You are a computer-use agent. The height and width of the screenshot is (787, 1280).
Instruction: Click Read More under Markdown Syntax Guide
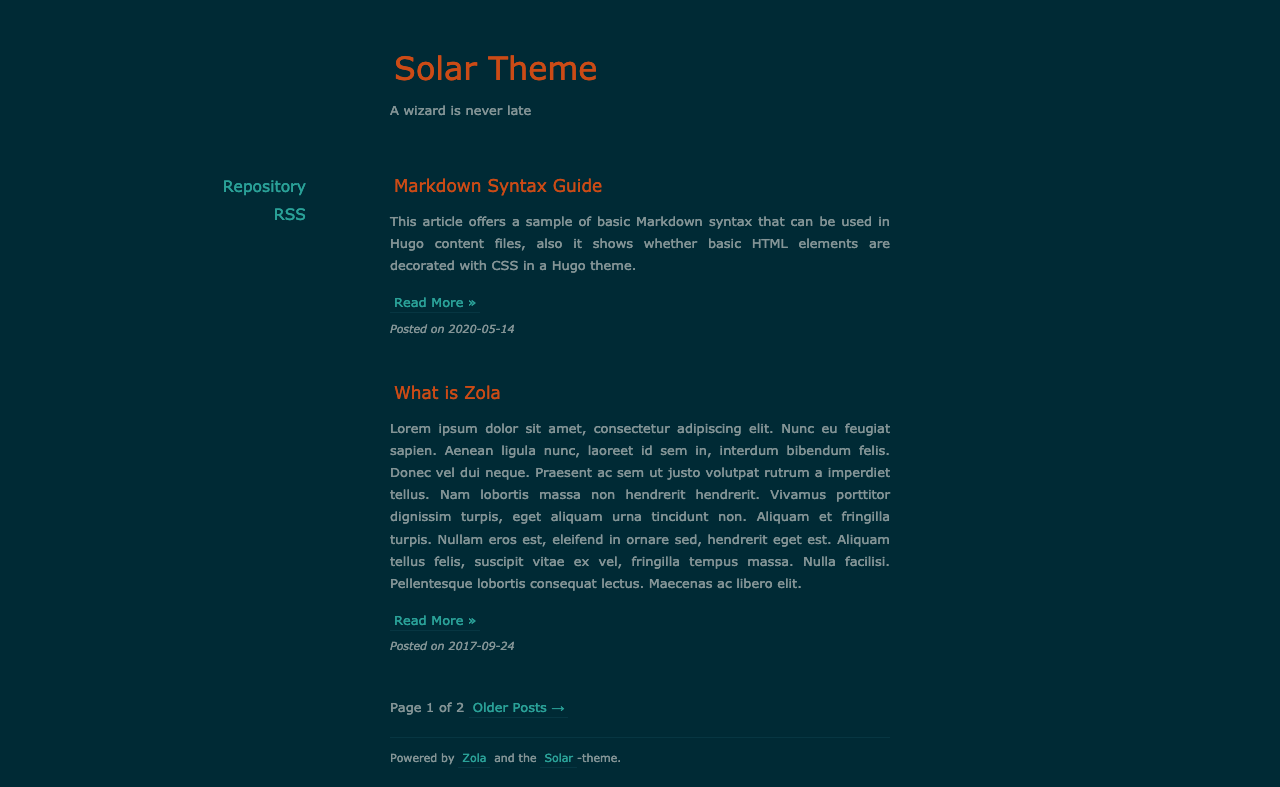434,302
